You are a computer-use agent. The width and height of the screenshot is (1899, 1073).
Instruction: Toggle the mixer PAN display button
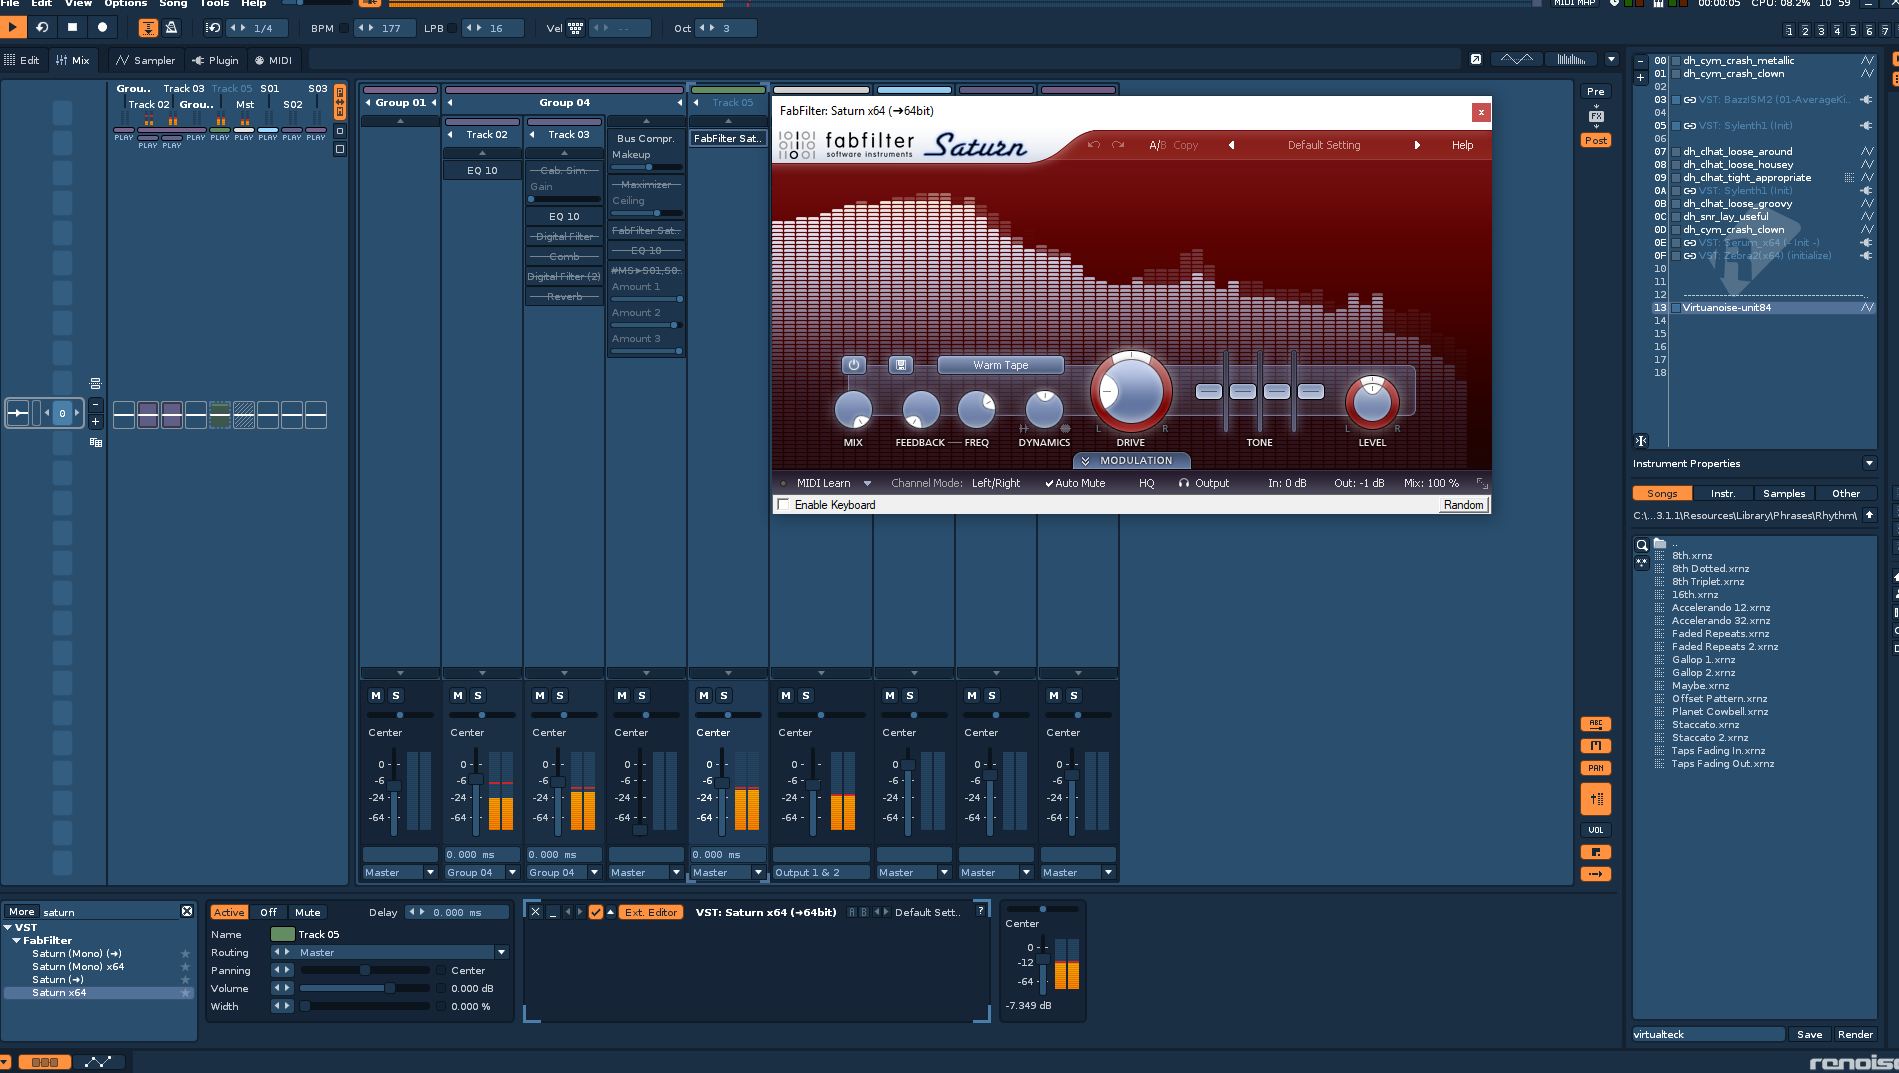click(x=1596, y=768)
